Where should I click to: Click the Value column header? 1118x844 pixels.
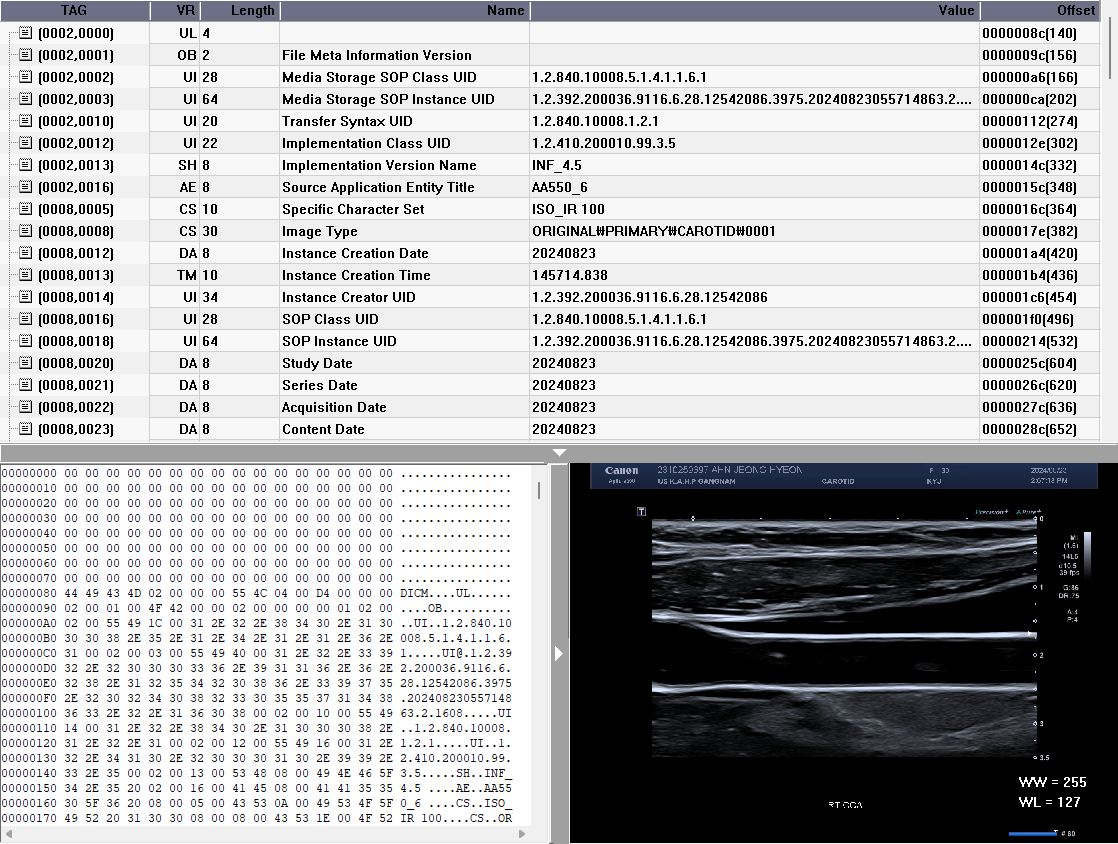click(755, 10)
